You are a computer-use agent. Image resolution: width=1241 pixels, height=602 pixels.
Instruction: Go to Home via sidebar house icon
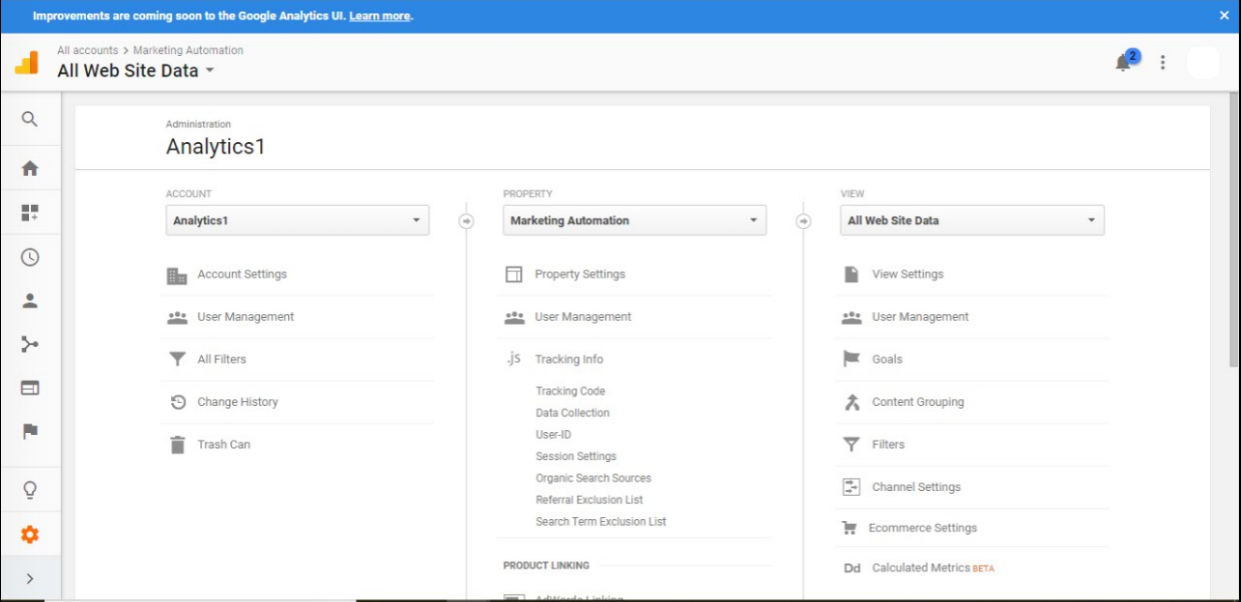30,168
